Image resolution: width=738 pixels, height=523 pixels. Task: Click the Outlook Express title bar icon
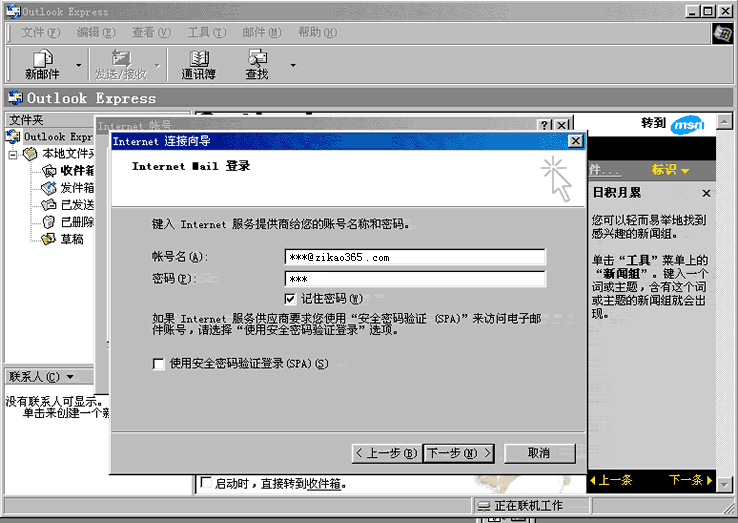click(x=14, y=11)
